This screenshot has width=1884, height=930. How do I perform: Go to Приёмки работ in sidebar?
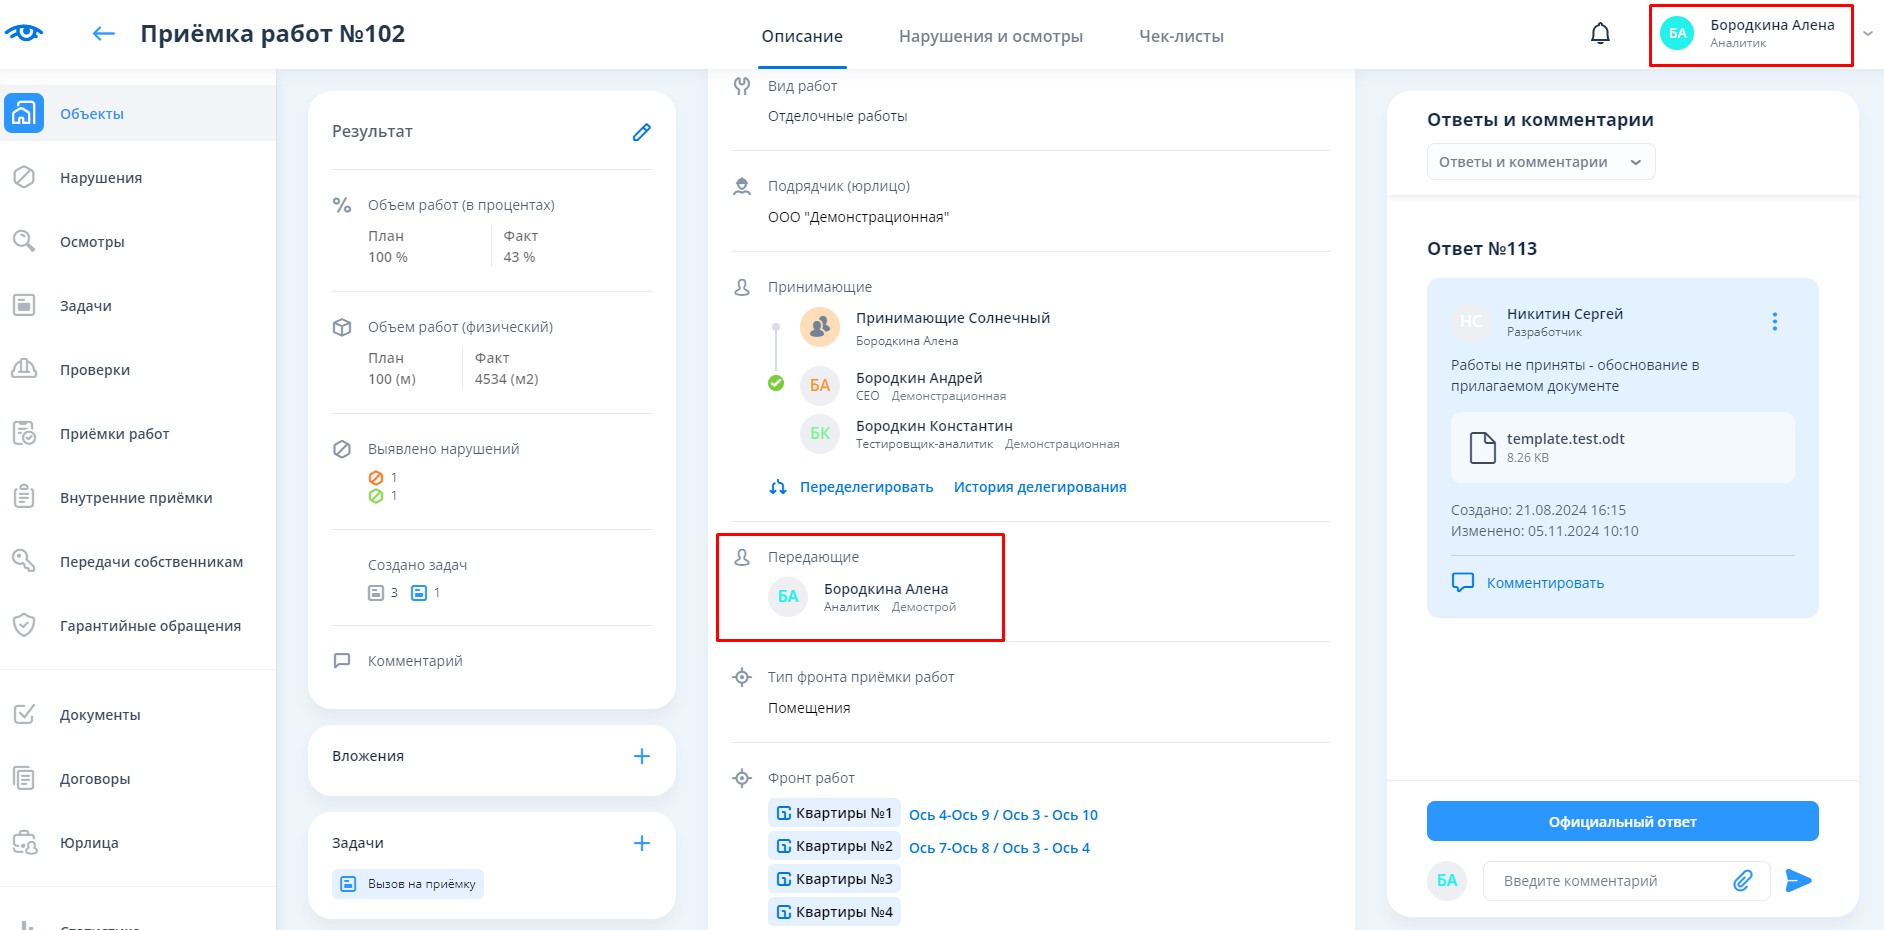(x=114, y=434)
